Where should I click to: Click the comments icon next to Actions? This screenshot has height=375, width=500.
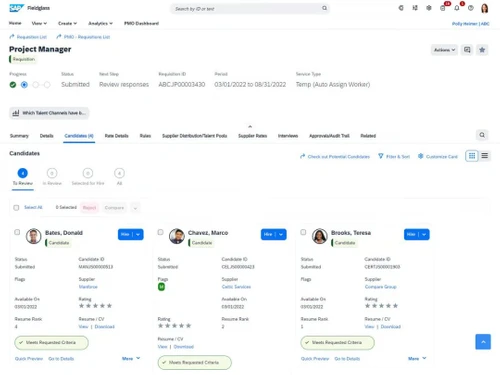pyautogui.click(x=467, y=50)
